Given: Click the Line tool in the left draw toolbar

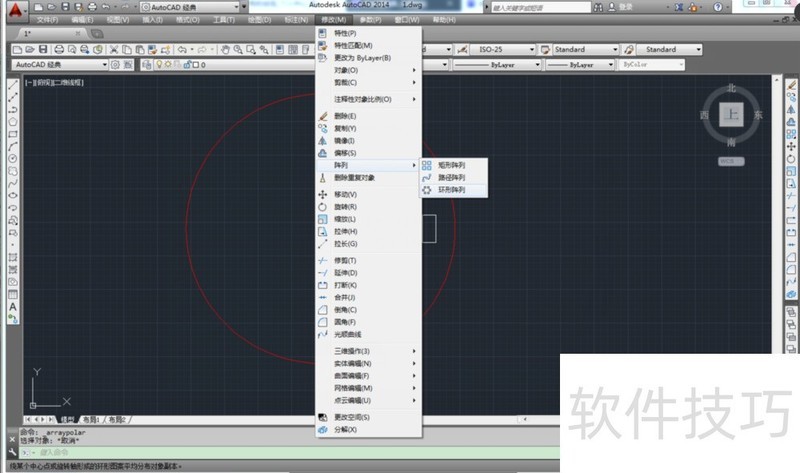Looking at the screenshot, I should 13,85.
